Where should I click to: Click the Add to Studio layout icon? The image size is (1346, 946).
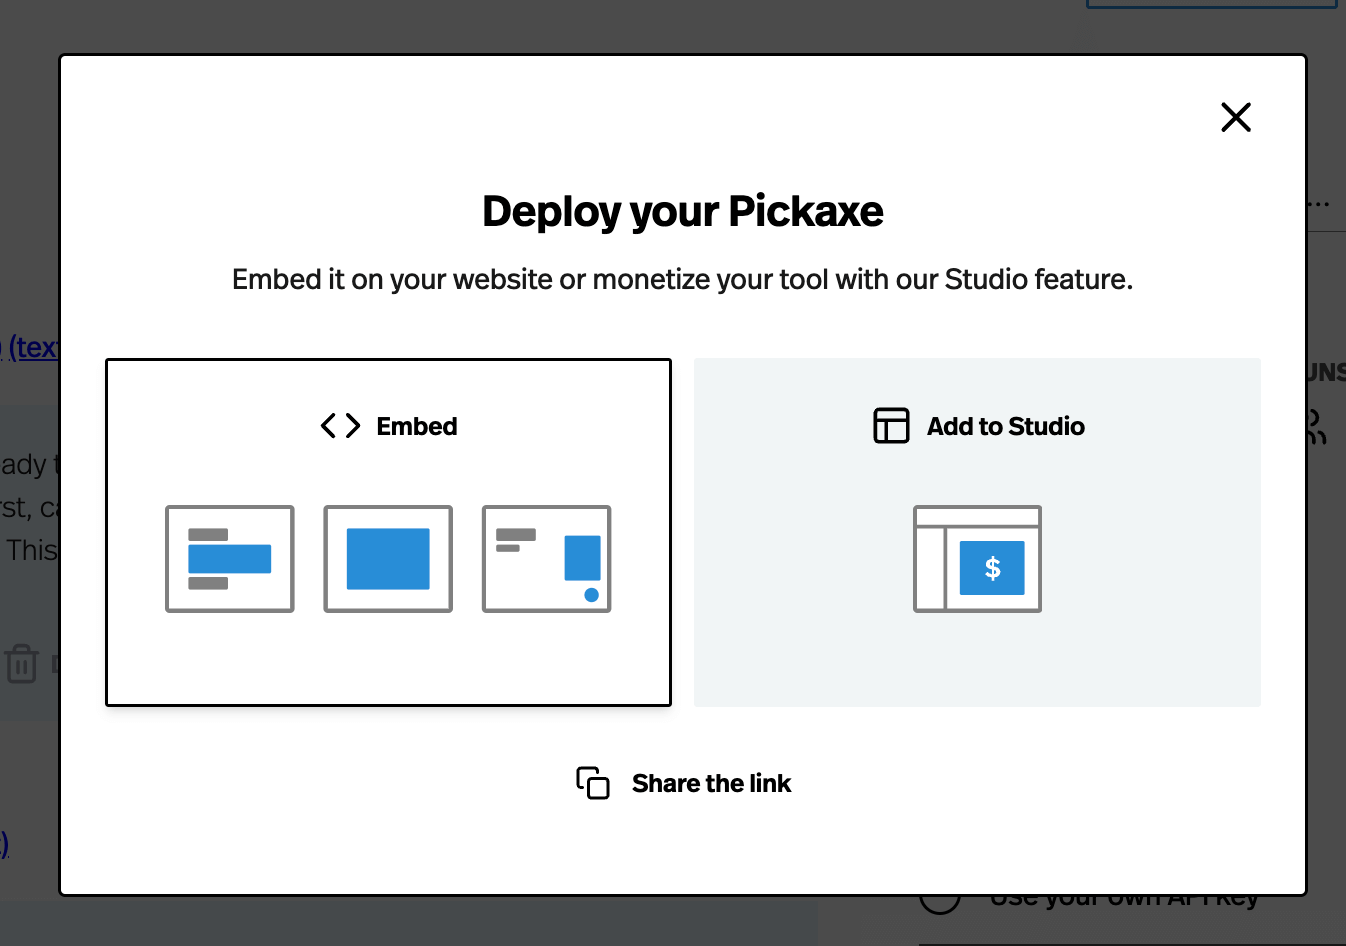coord(891,426)
